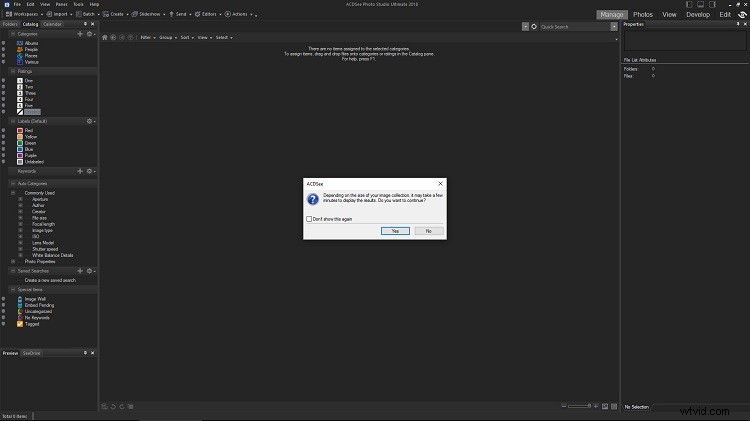
Task: Open Labels (Default) settings gear
Action: (90, 121)
